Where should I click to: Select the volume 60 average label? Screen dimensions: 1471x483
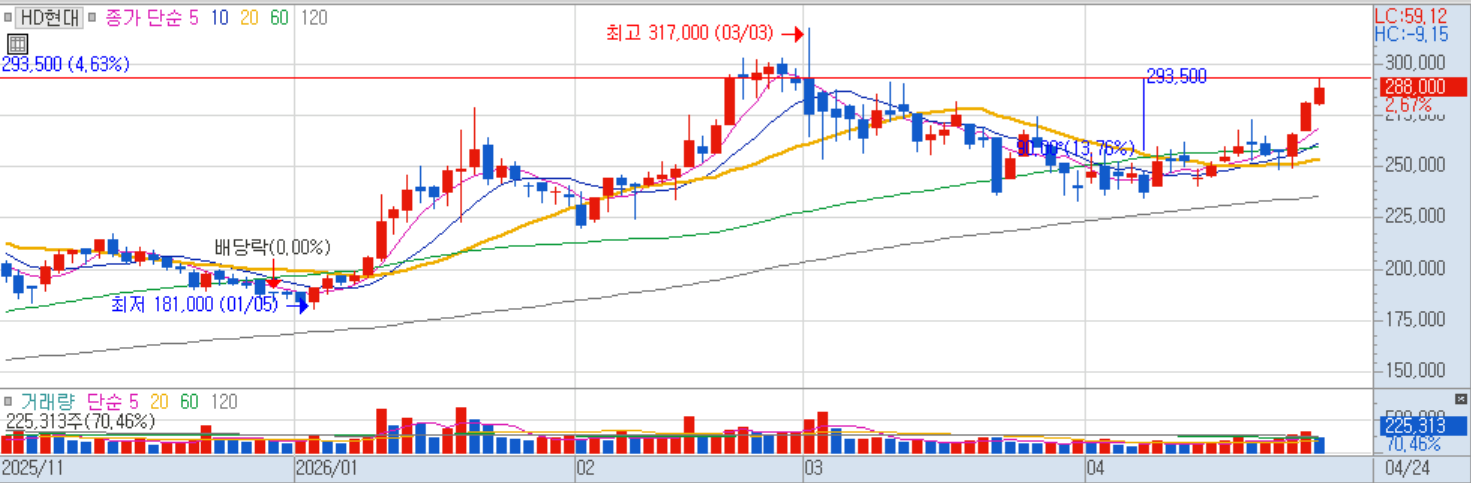(x=189, y=401)
